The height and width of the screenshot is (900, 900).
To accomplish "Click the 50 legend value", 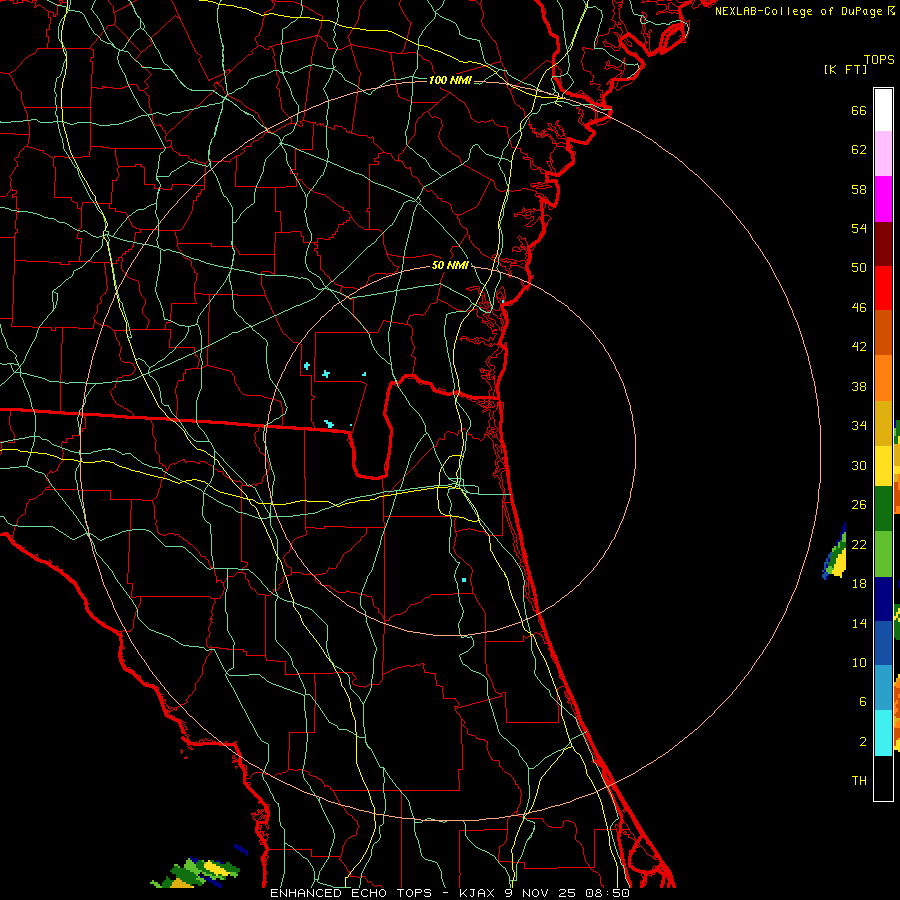I will tap(859, 268).
